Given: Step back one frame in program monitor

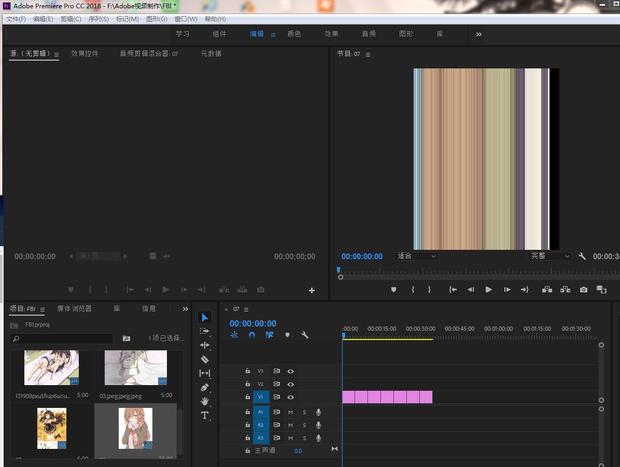Looking at the screenshot, I should pos(471,290).
